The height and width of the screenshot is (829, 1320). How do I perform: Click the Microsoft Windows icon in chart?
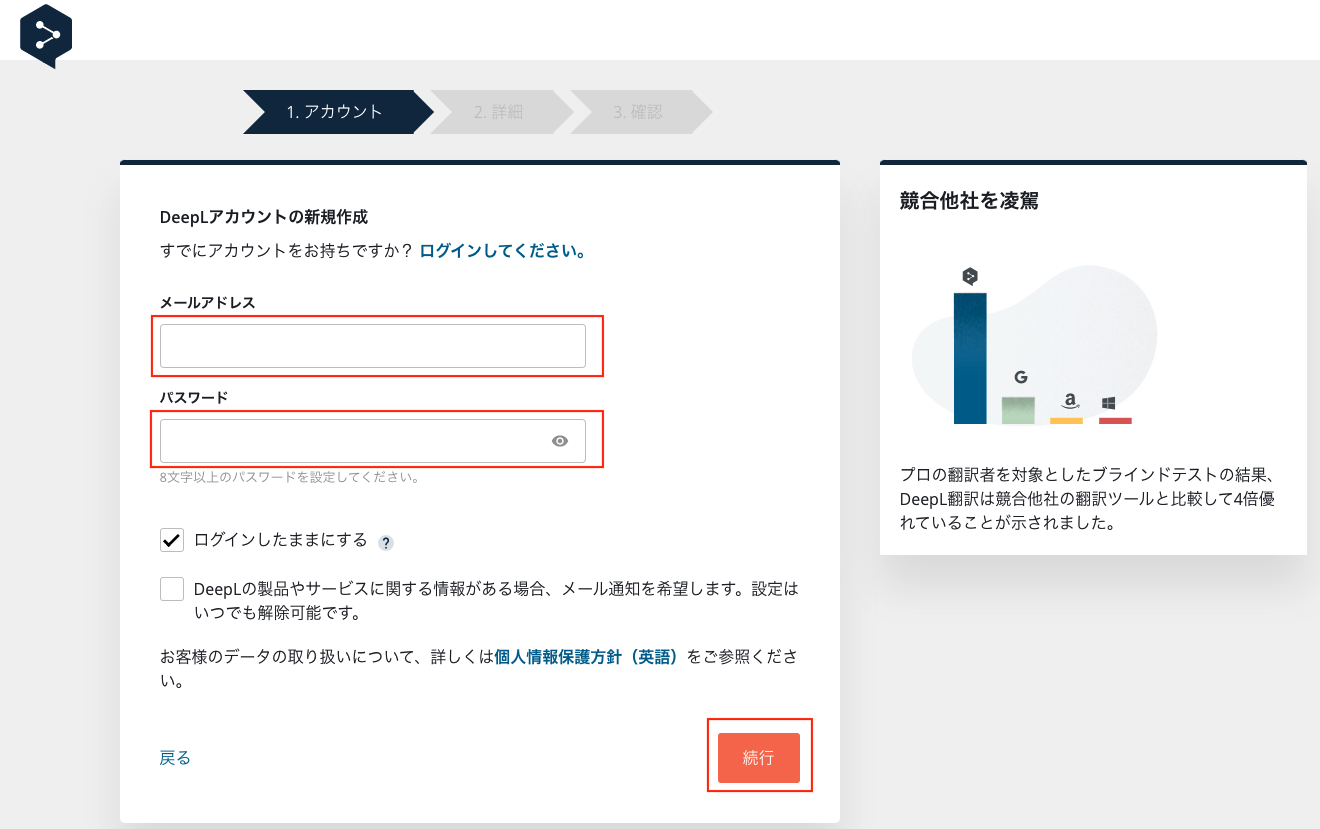point(1108,403)
